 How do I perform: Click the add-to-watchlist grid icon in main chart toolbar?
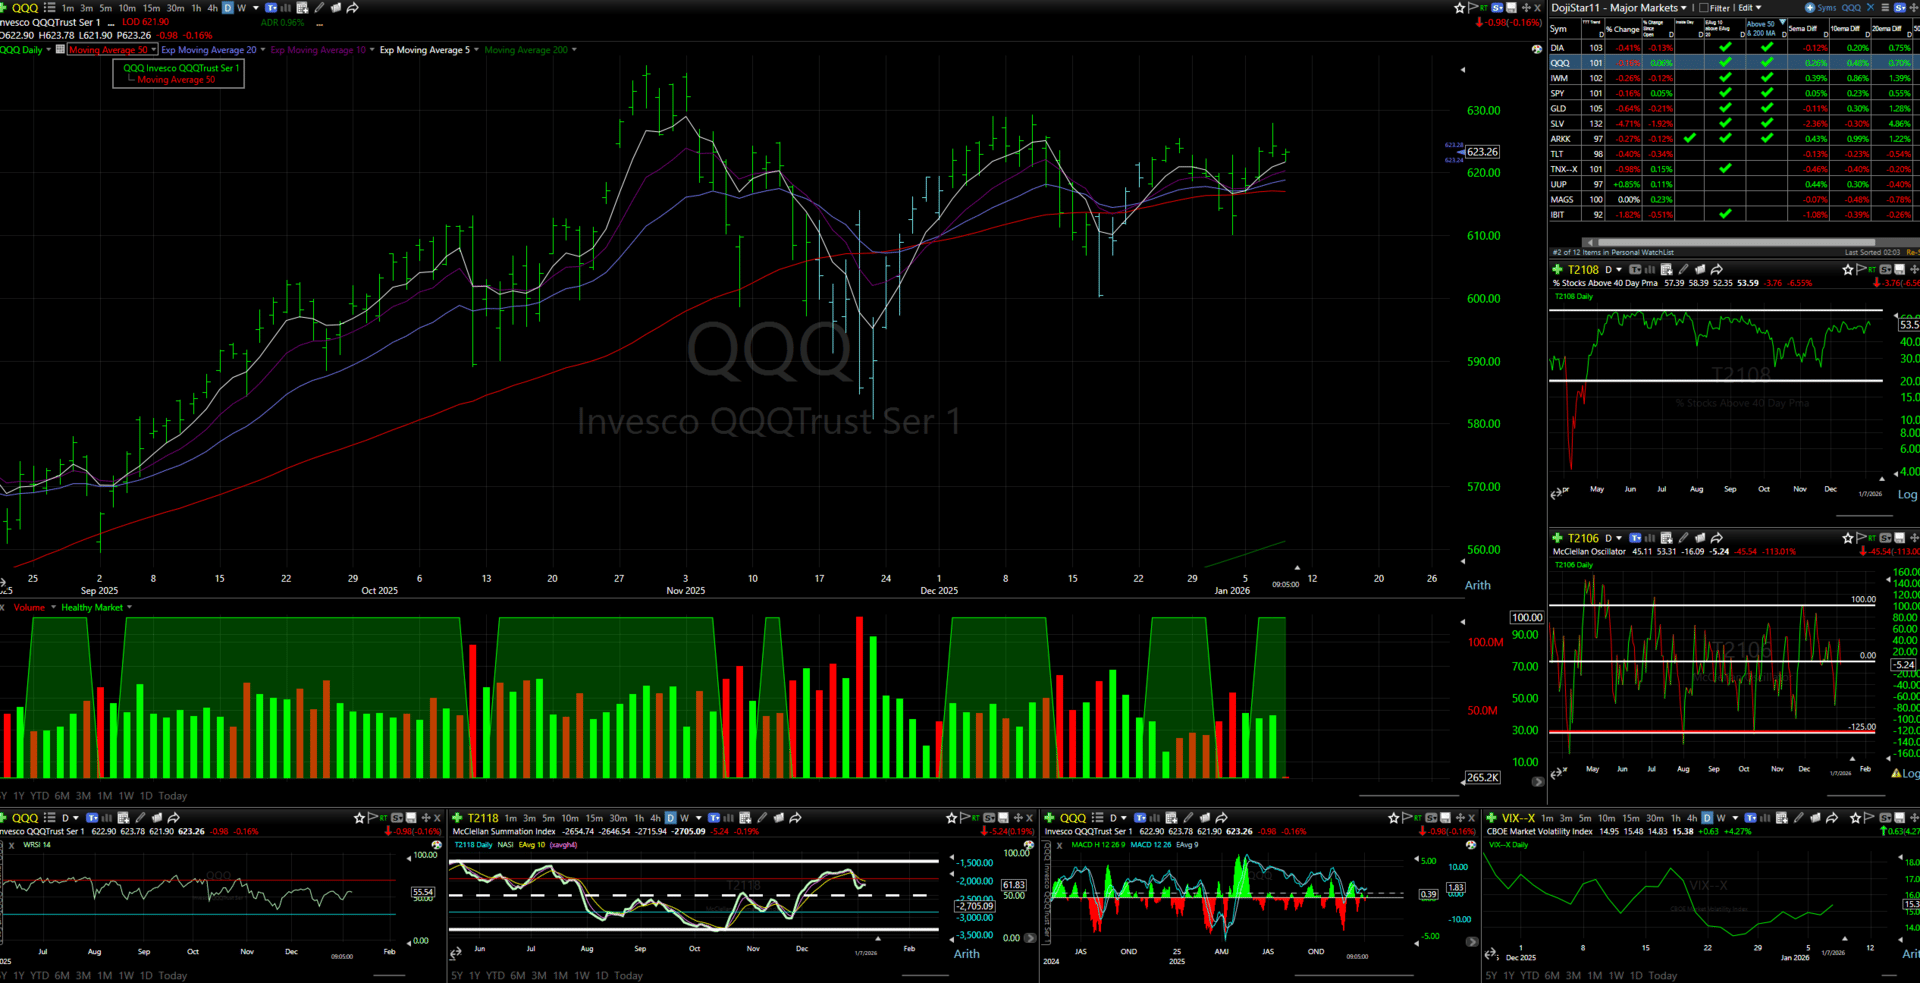pyautogui.click(x=302, y=8)
